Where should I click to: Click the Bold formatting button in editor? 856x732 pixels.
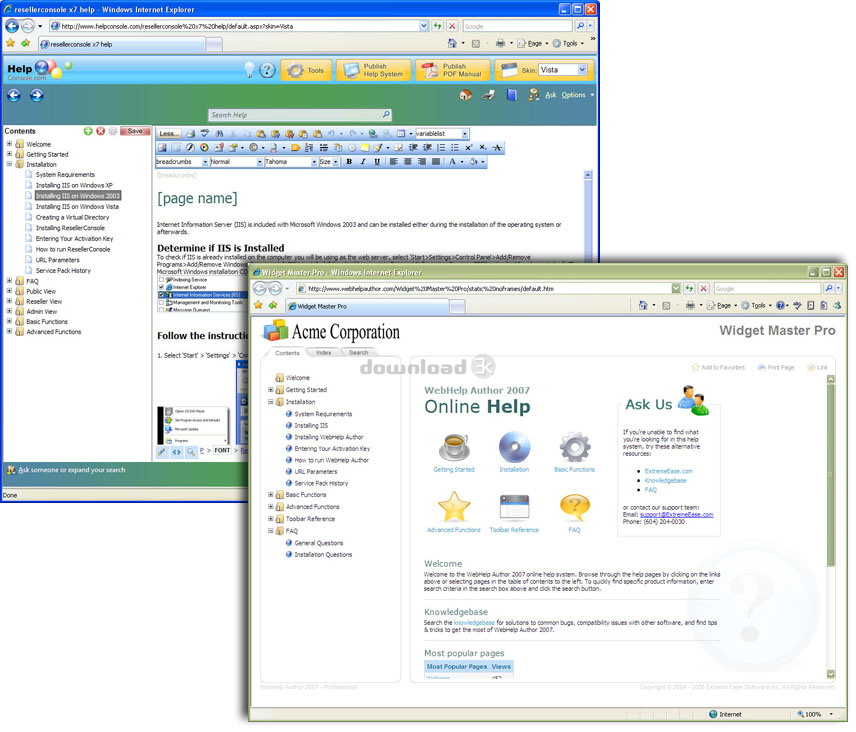point(349,162)
